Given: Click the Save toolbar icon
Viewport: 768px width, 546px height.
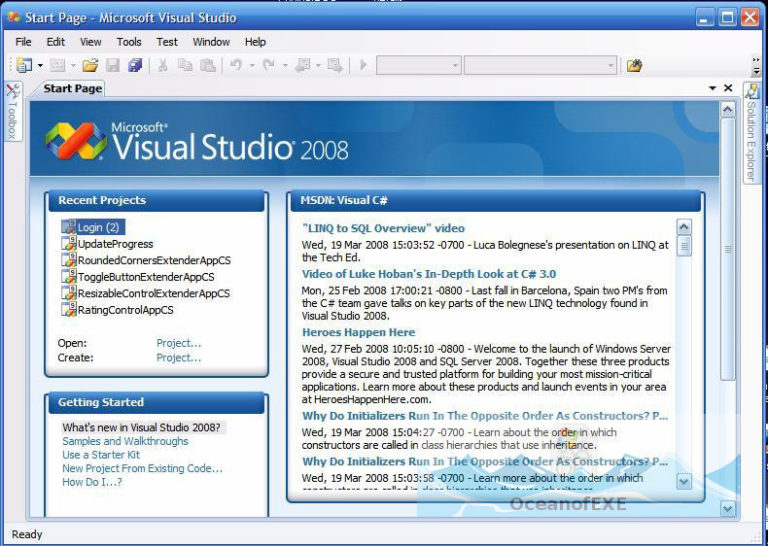Looking at the screenshot, I should [x=113, y=65].
